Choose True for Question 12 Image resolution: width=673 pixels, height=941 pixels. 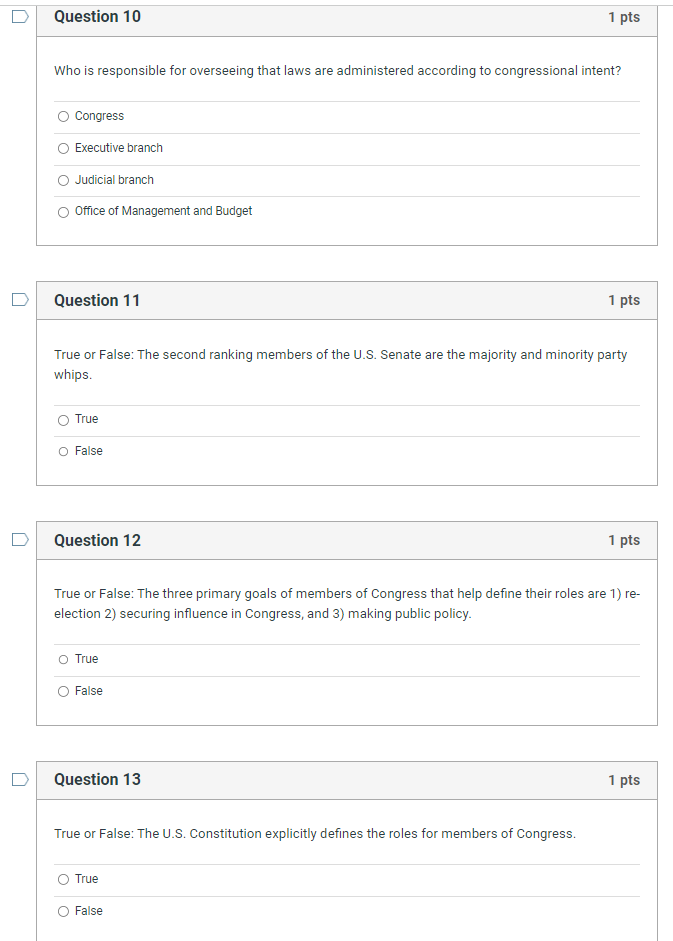(63, 659)
